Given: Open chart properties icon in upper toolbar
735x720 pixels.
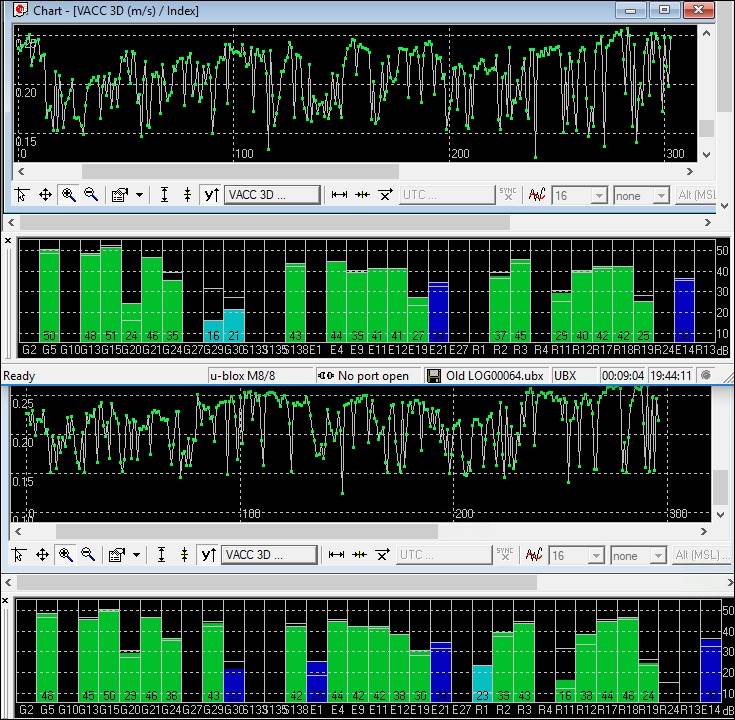Looking at the screenshot, I should tap(120, 195).
